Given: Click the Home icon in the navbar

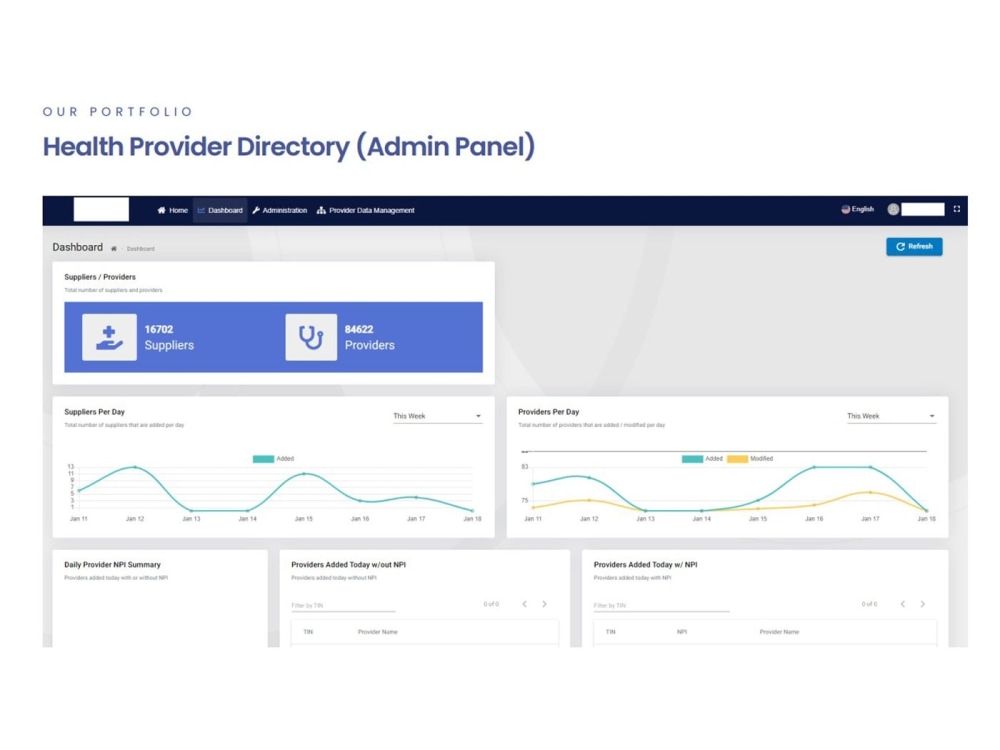Looking at the screenshot, I should 161,210.
